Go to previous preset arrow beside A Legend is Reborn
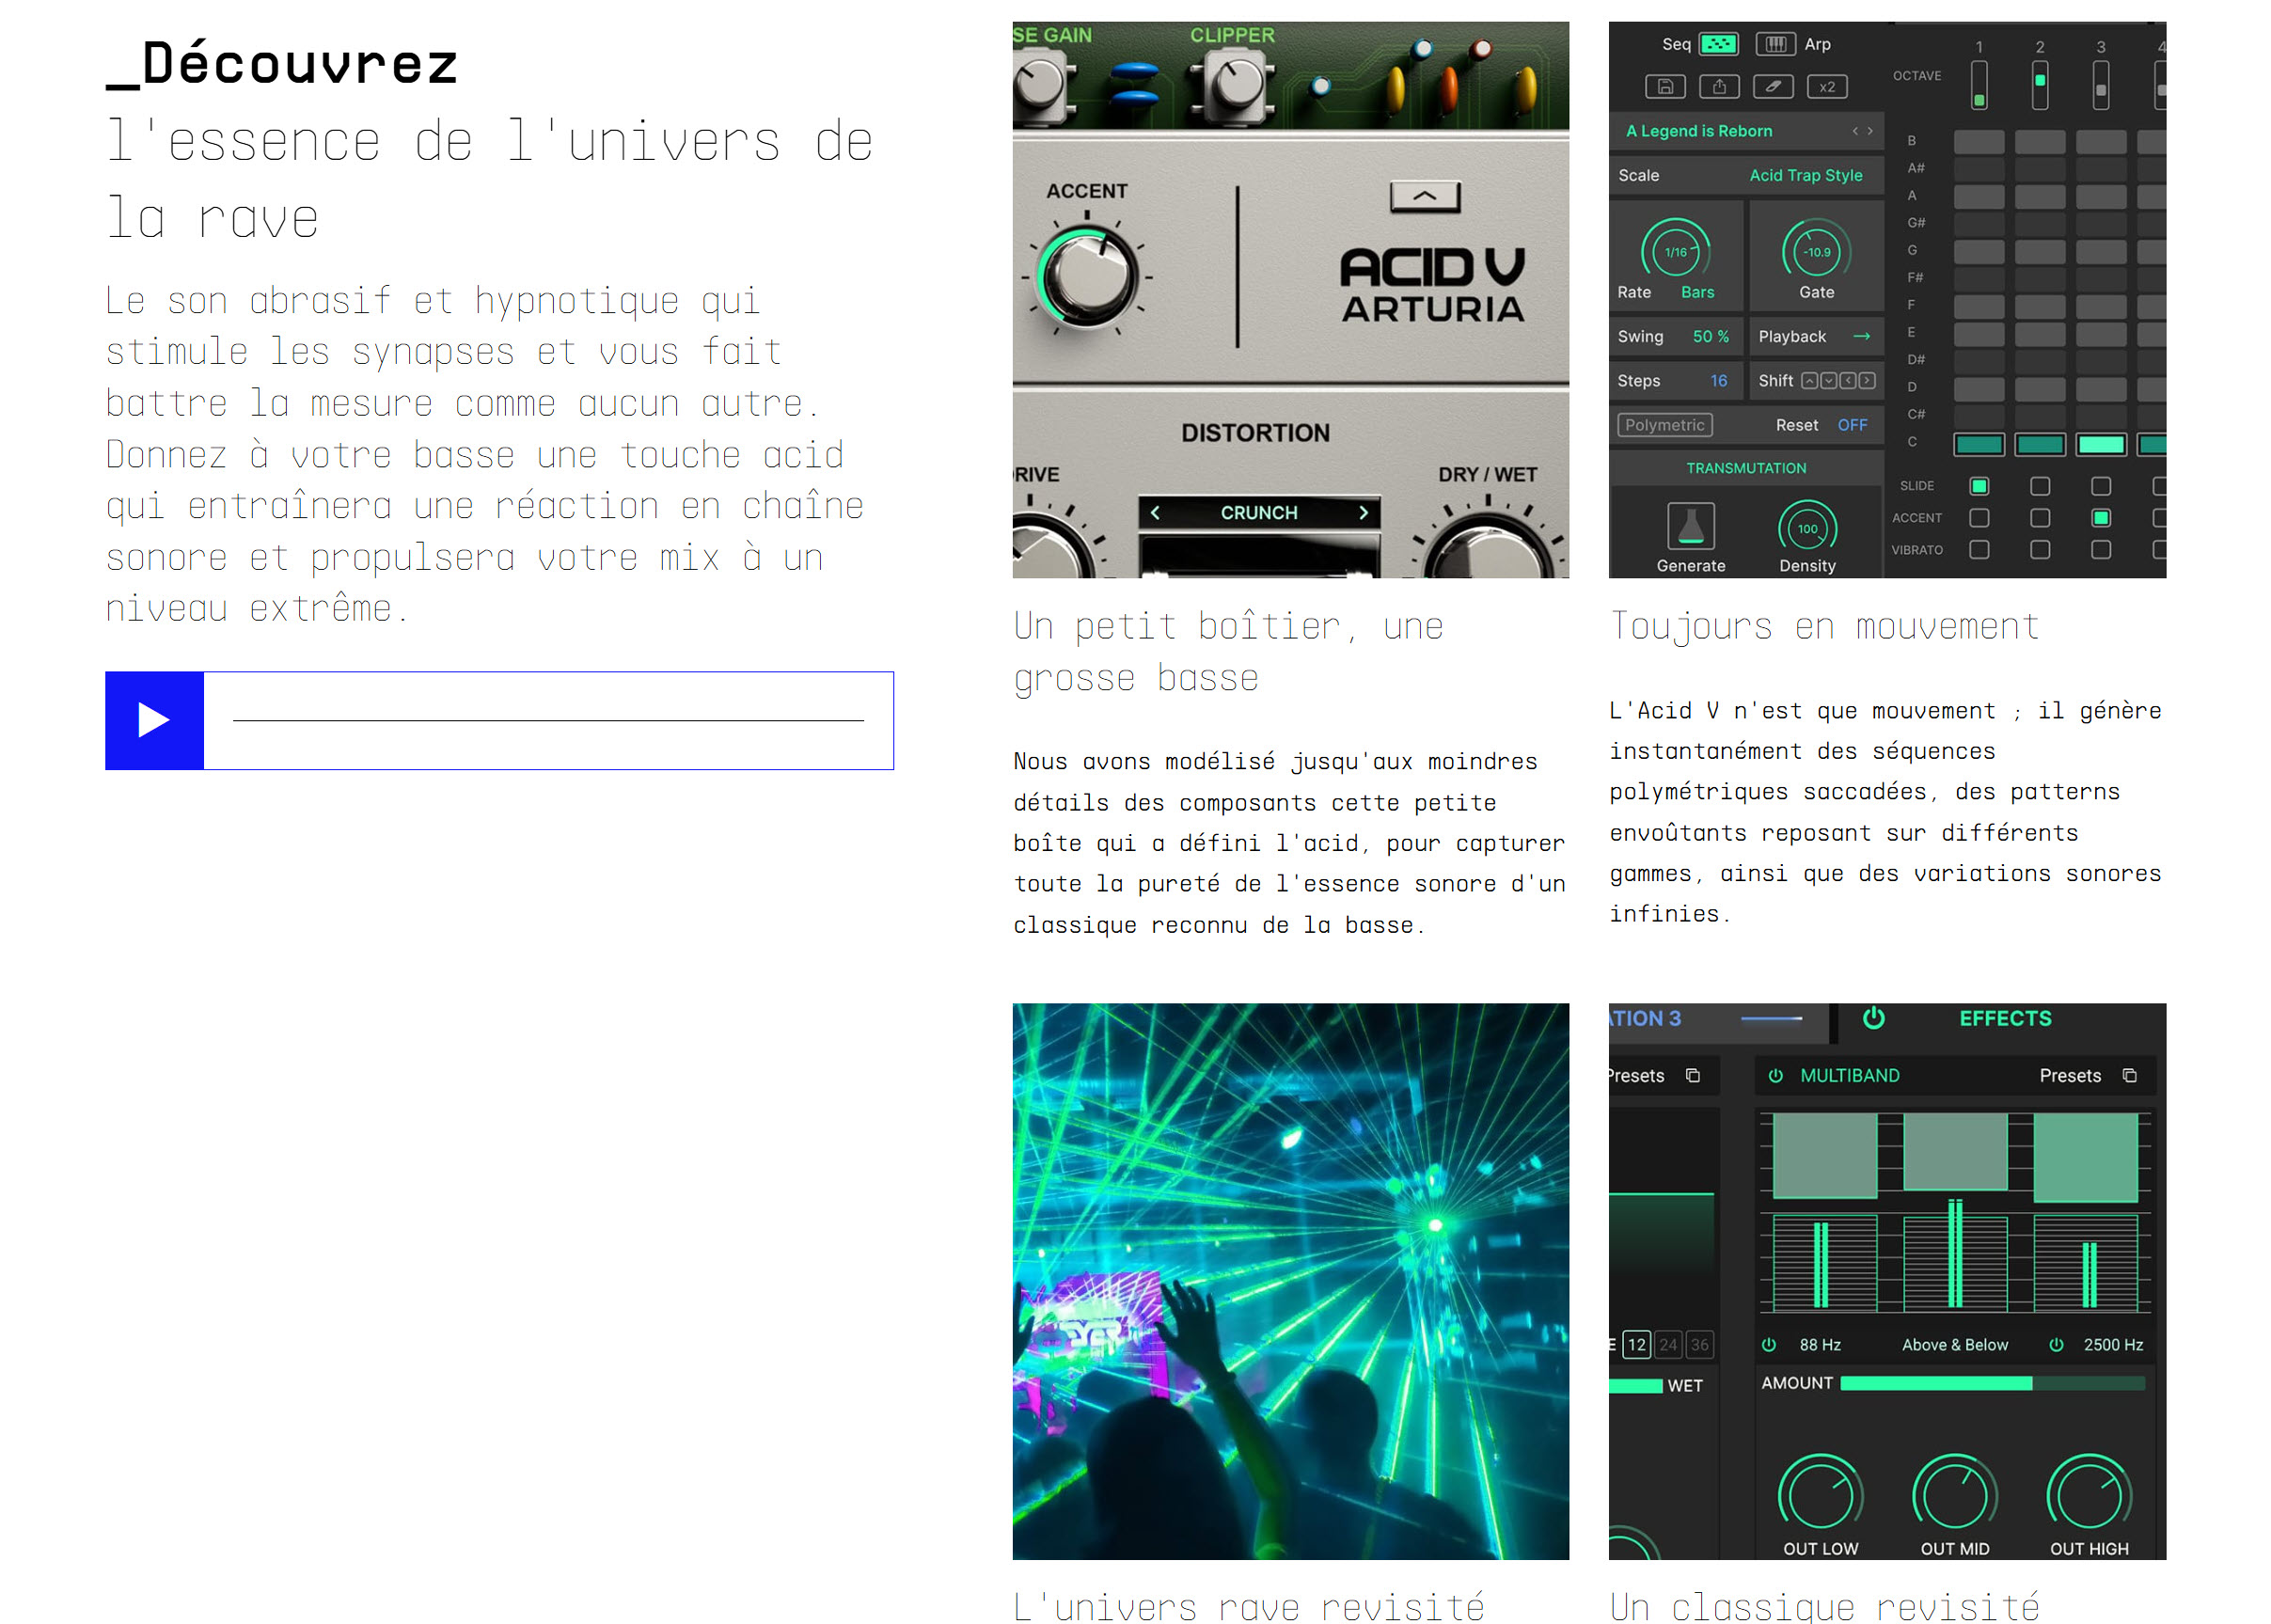 coord(1855,131)
